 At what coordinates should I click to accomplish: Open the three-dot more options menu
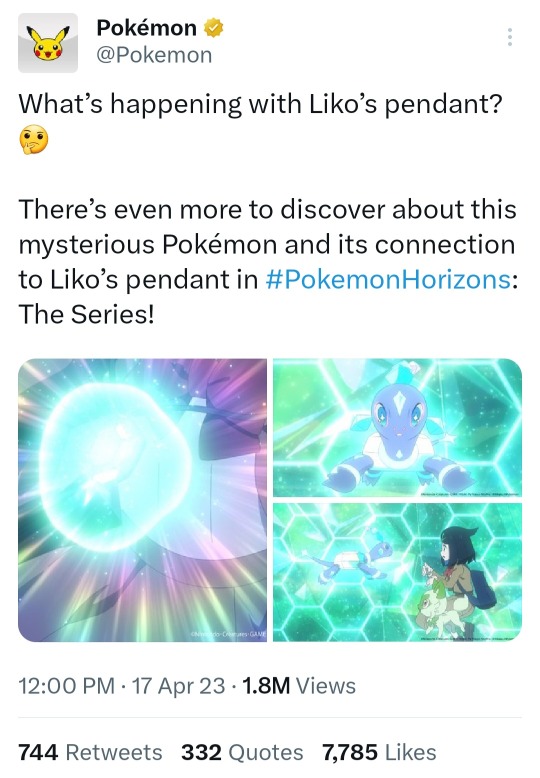pyautogui.click(x=509, y=37)
